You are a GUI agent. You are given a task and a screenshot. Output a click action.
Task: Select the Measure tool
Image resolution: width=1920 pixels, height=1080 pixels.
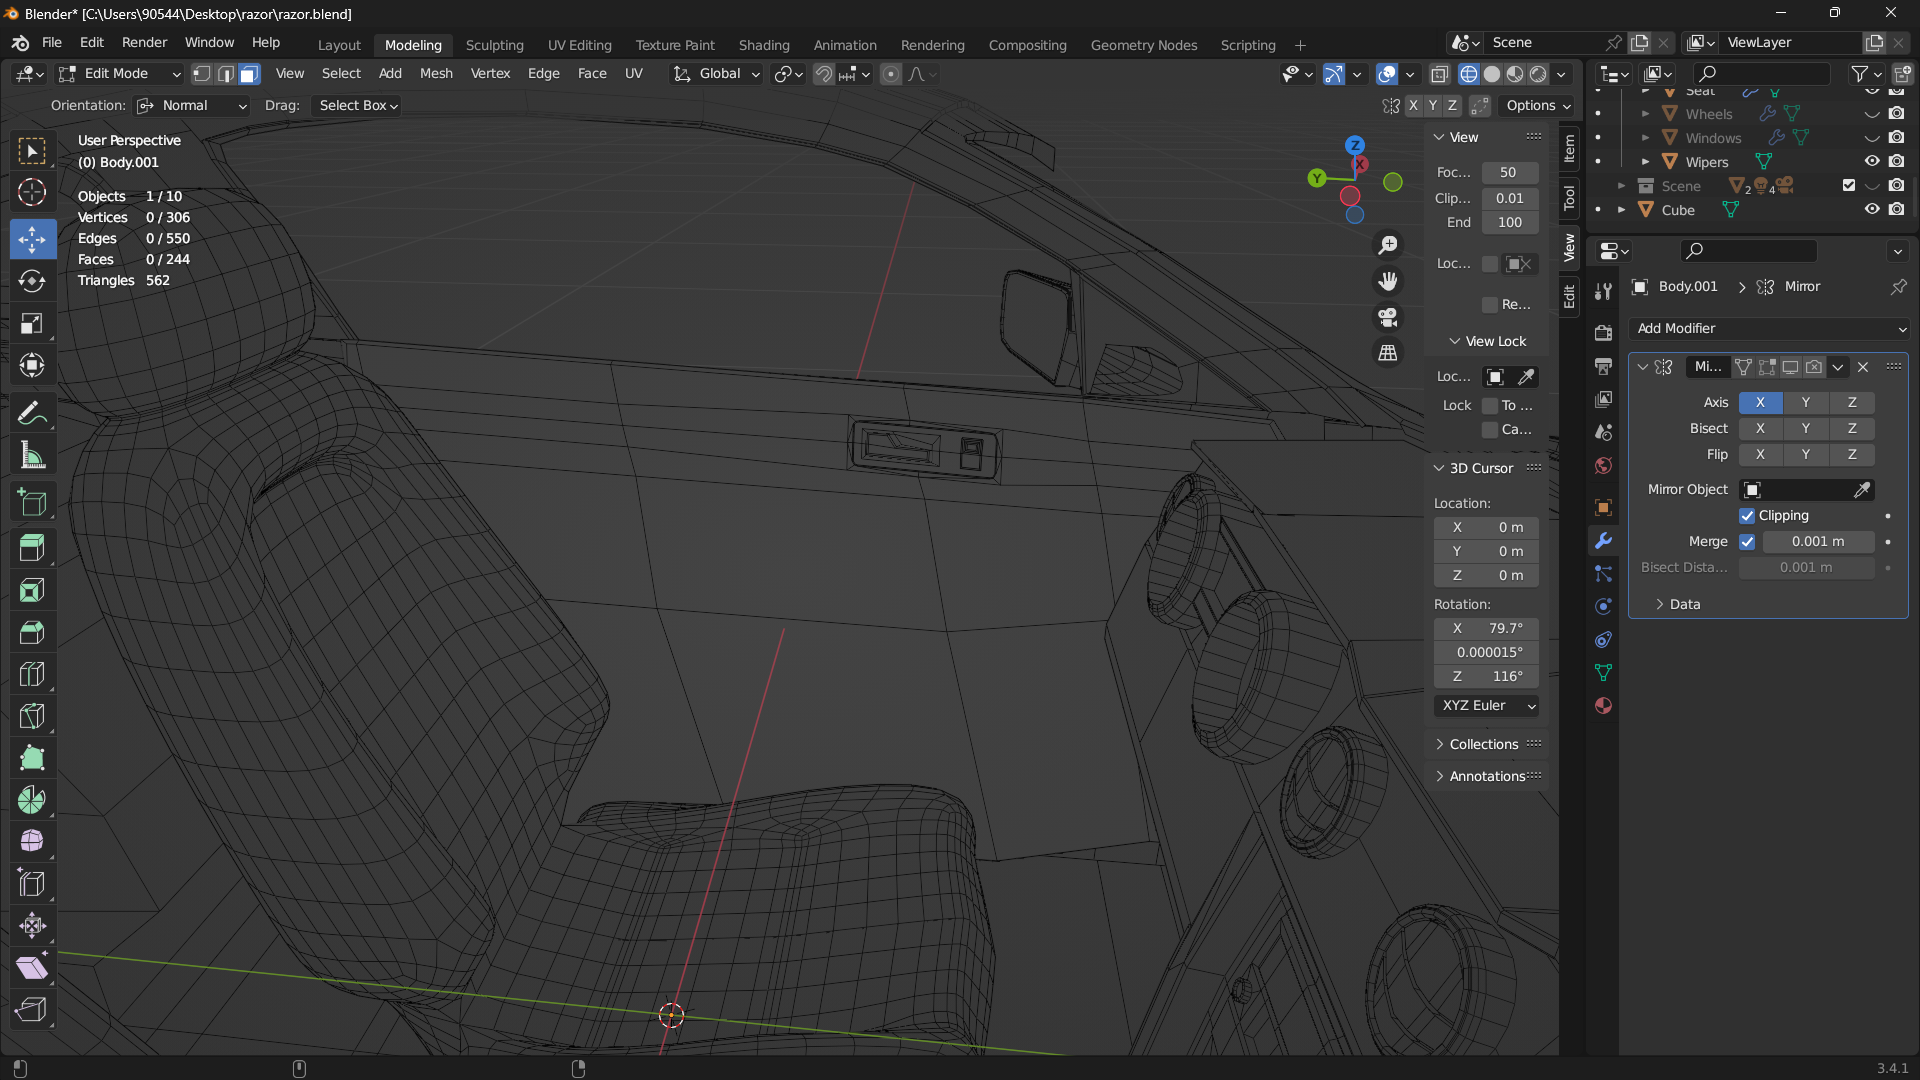32,457
